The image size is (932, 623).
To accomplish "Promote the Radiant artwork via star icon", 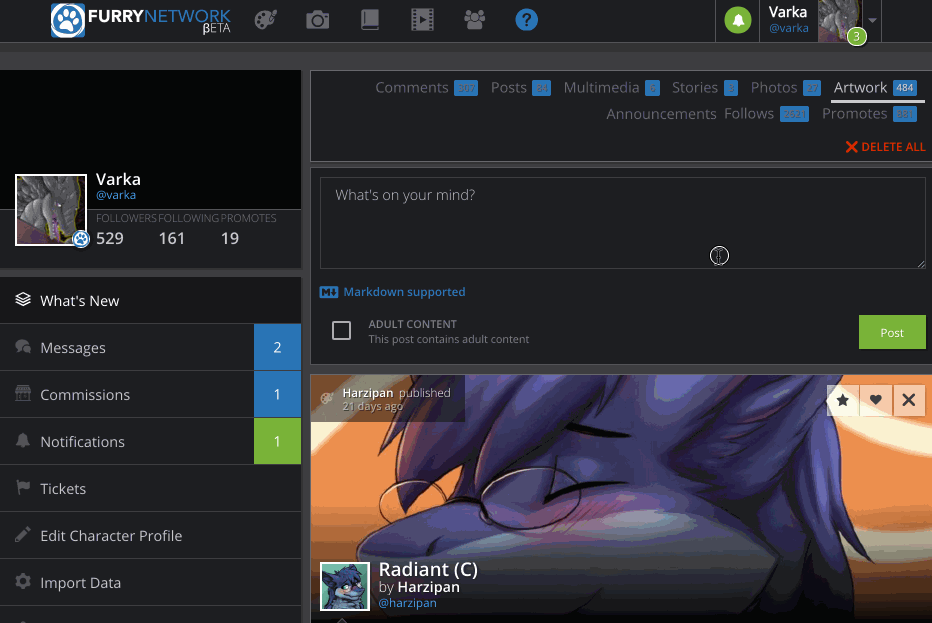I will coord(842,400).
